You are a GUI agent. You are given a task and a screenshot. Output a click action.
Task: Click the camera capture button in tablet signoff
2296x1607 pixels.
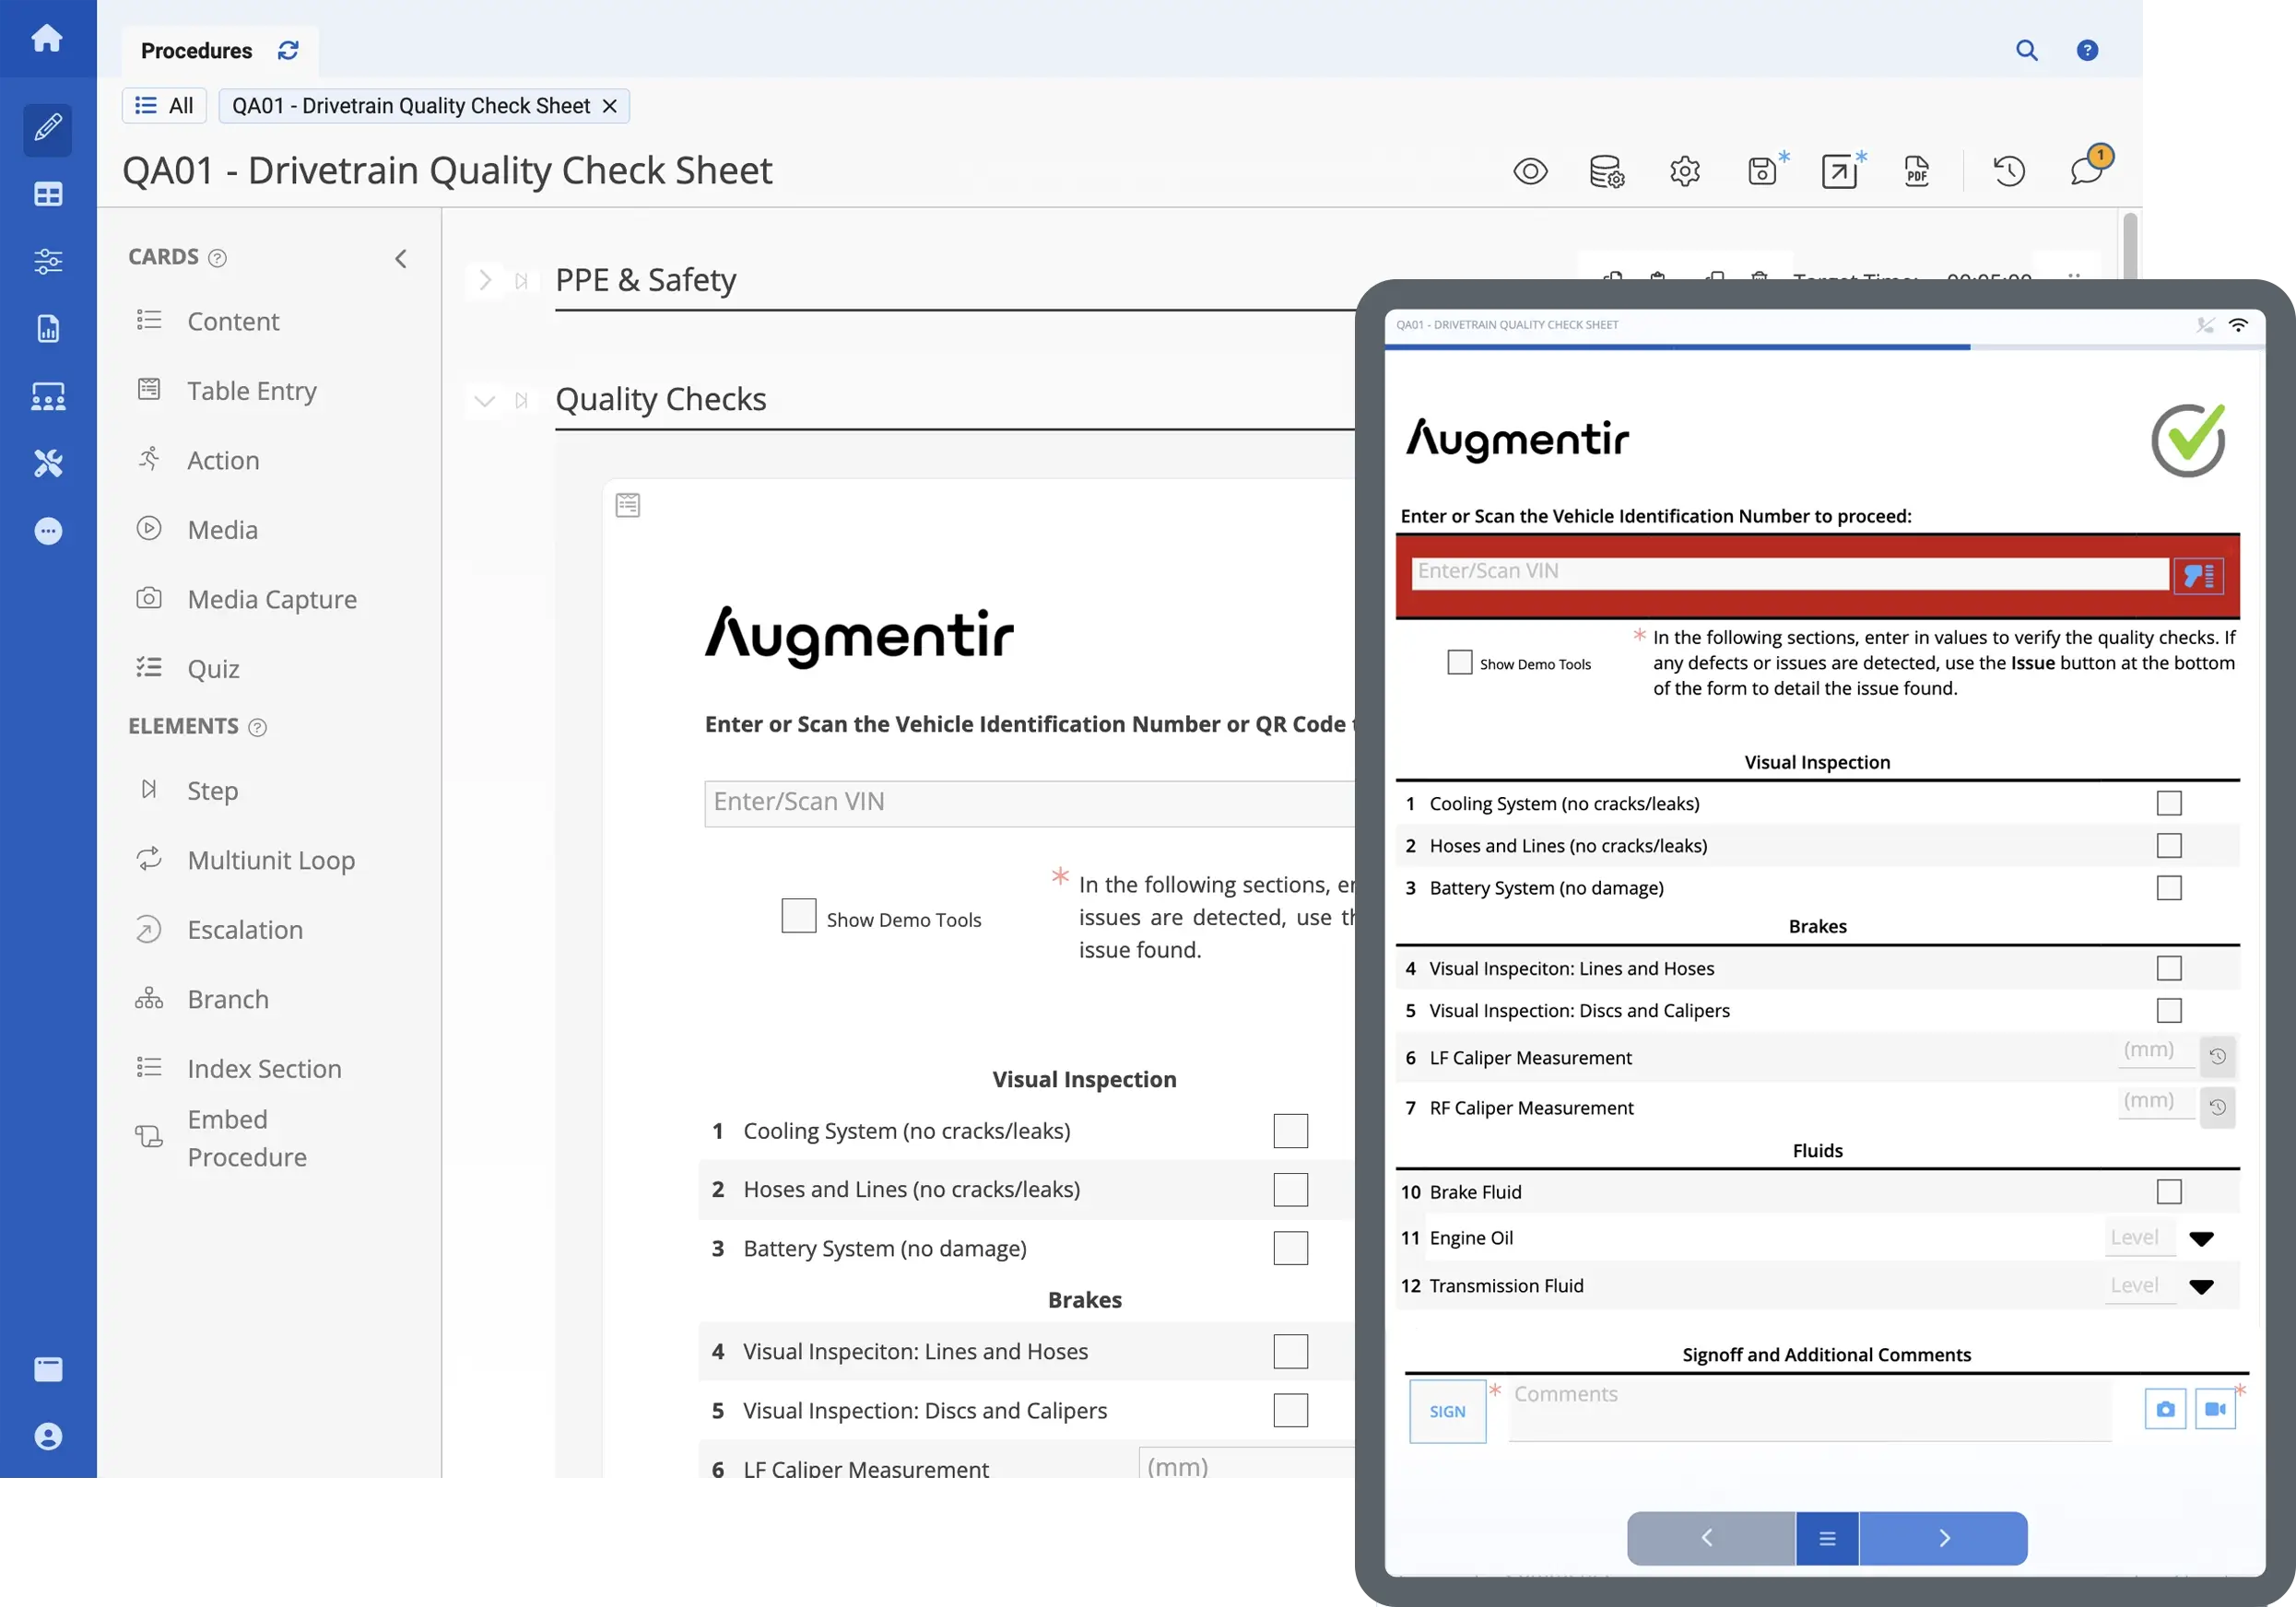[2165, 1409]
